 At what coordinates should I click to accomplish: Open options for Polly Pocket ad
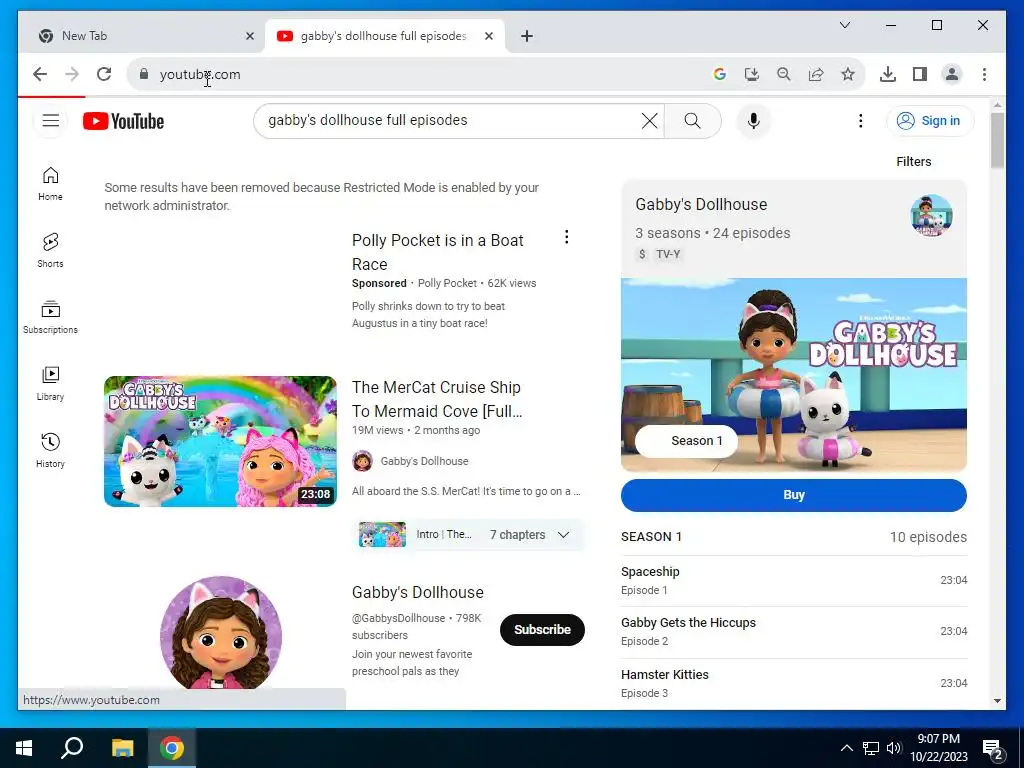(x=566, y=237)
